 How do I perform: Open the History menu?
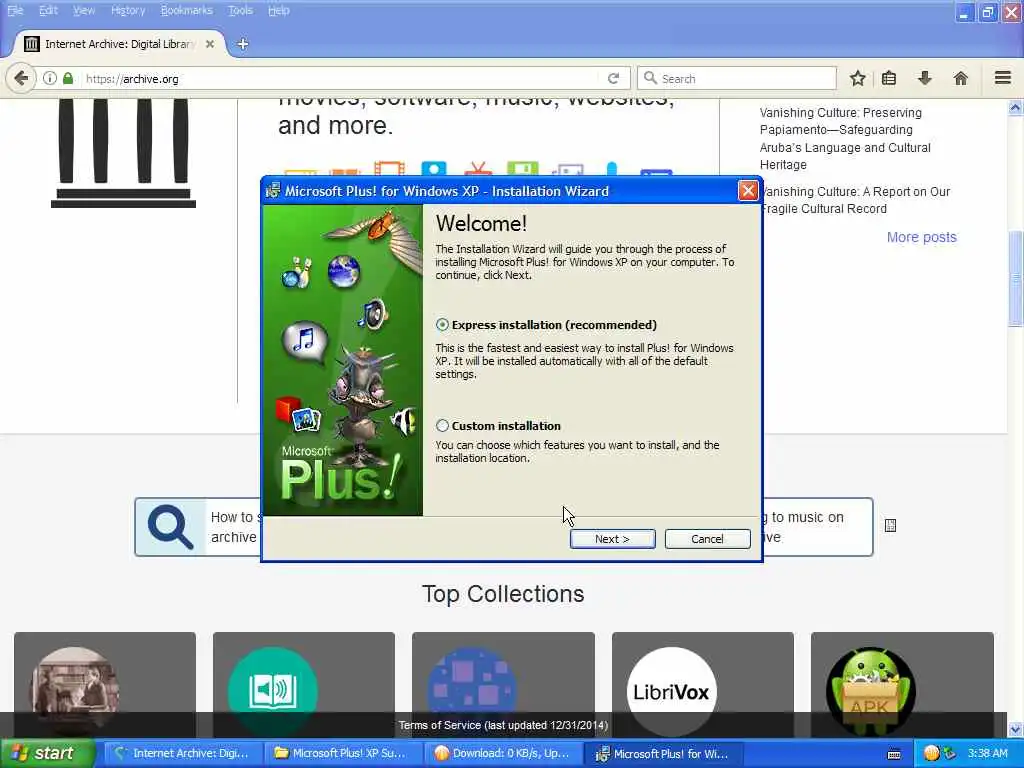coord(128,10)
